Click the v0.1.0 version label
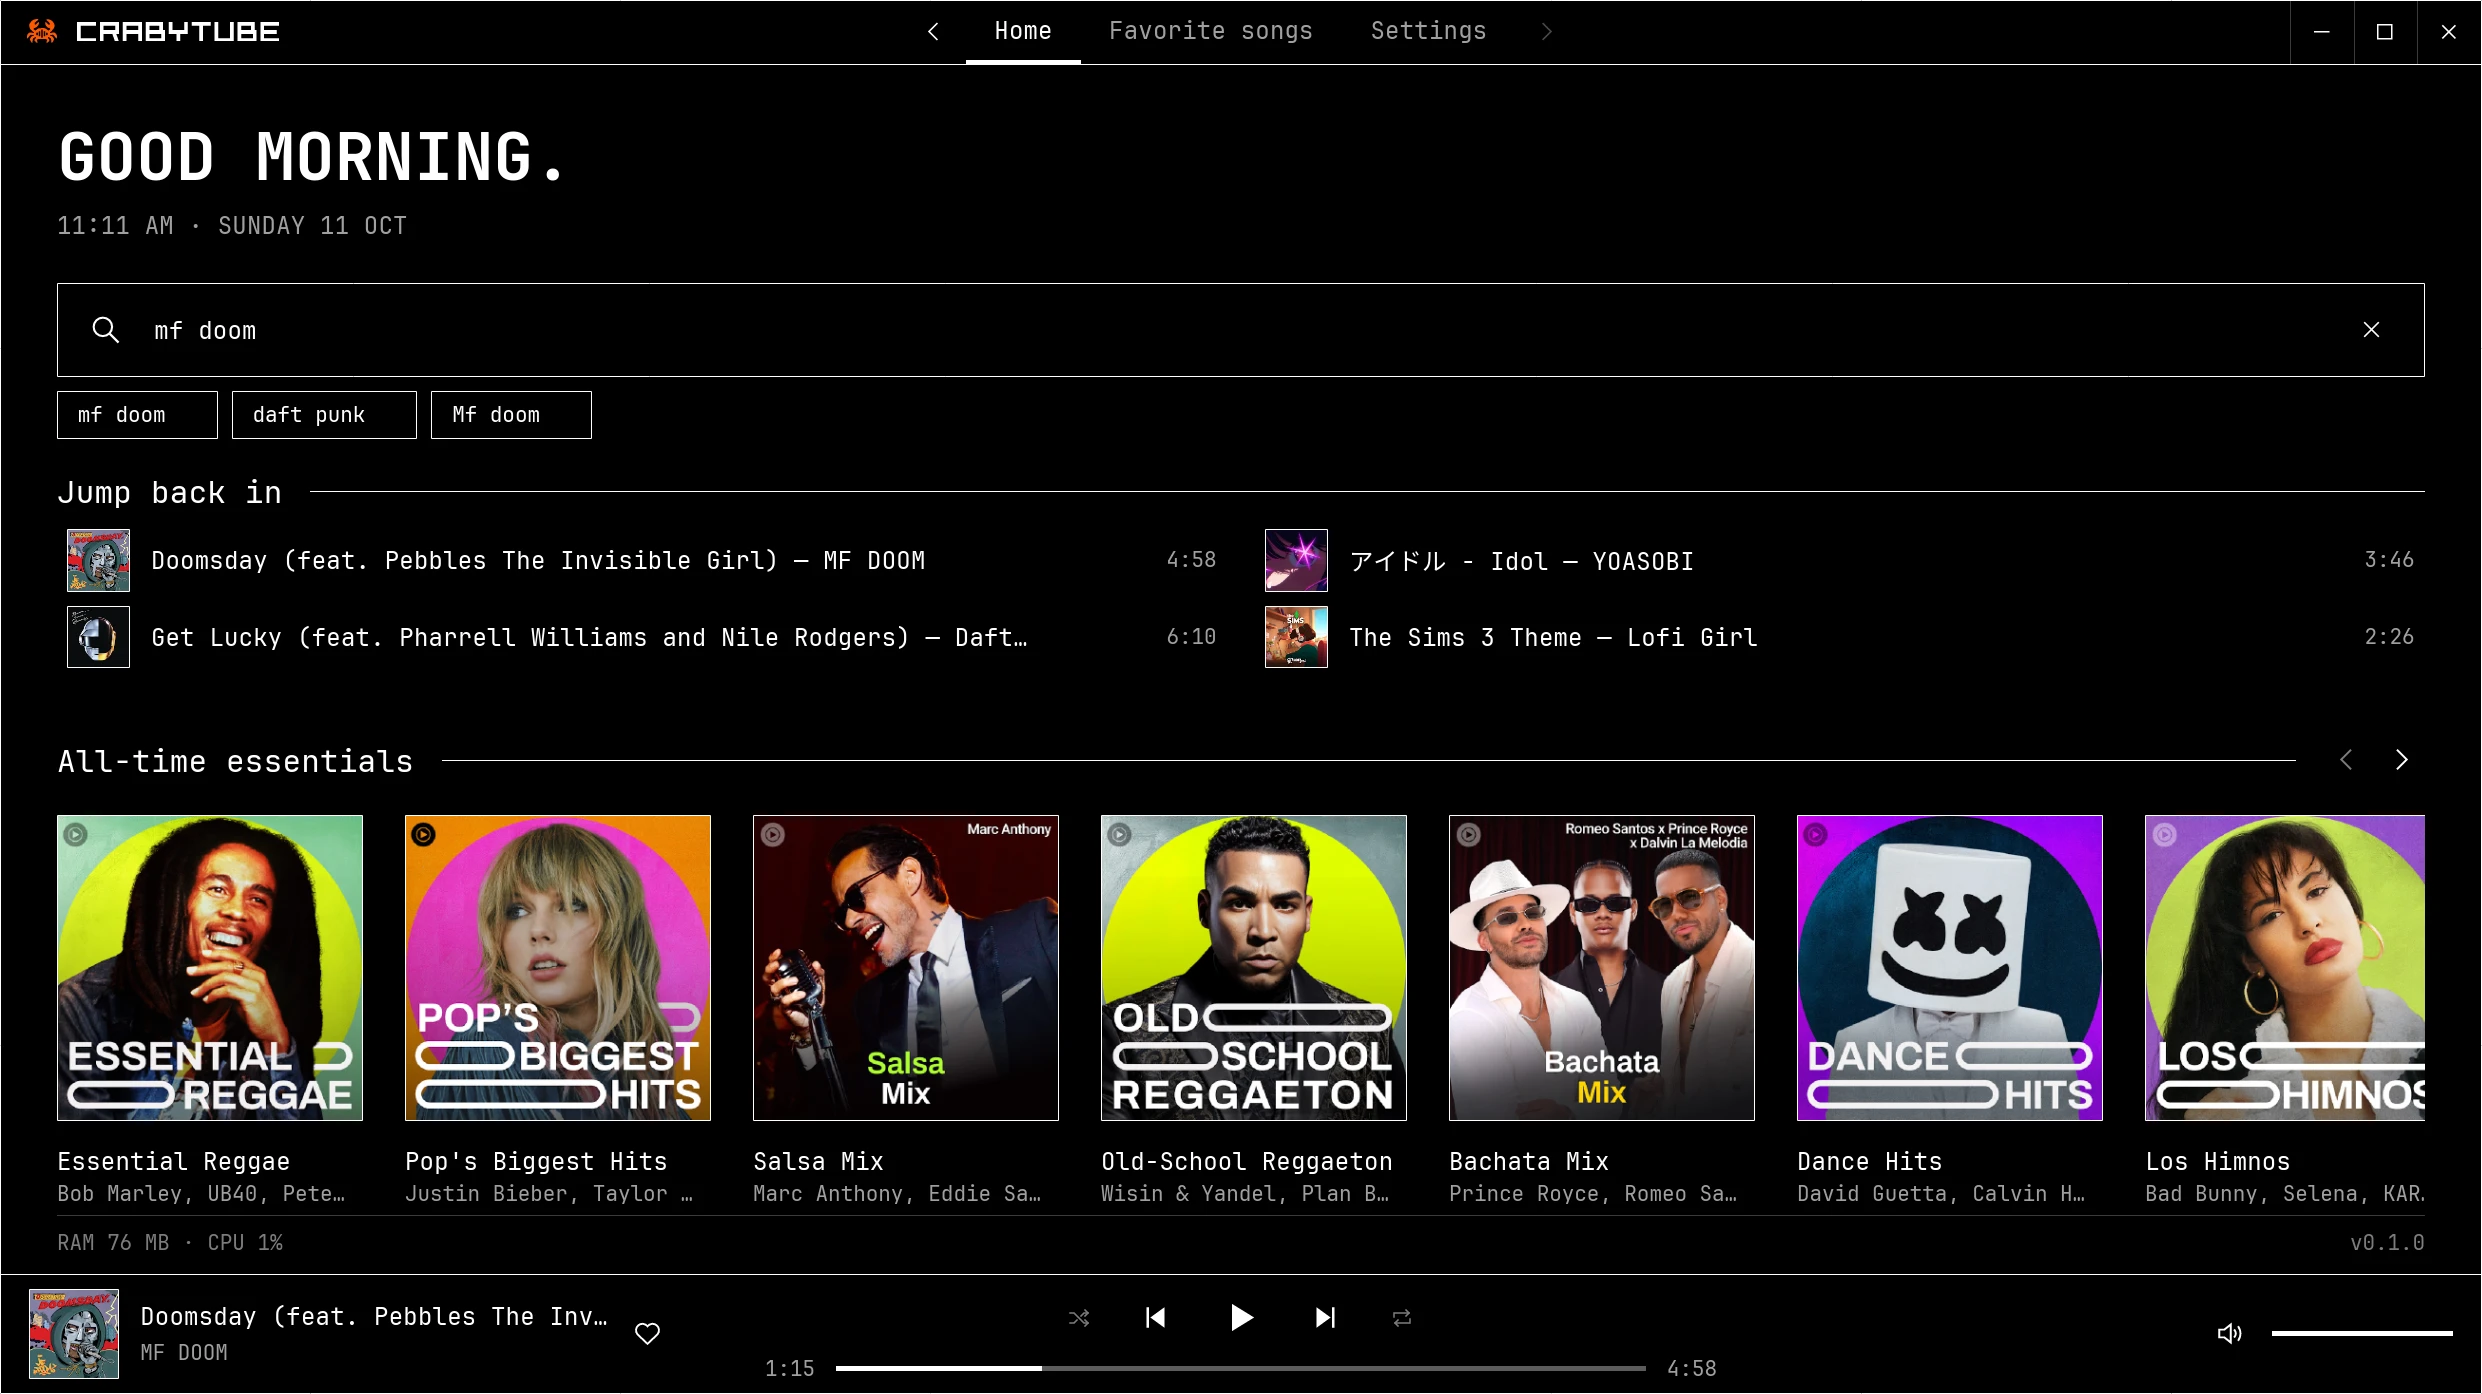Screen dimensions: 2482x1394 click(x=2387, y=1242)
